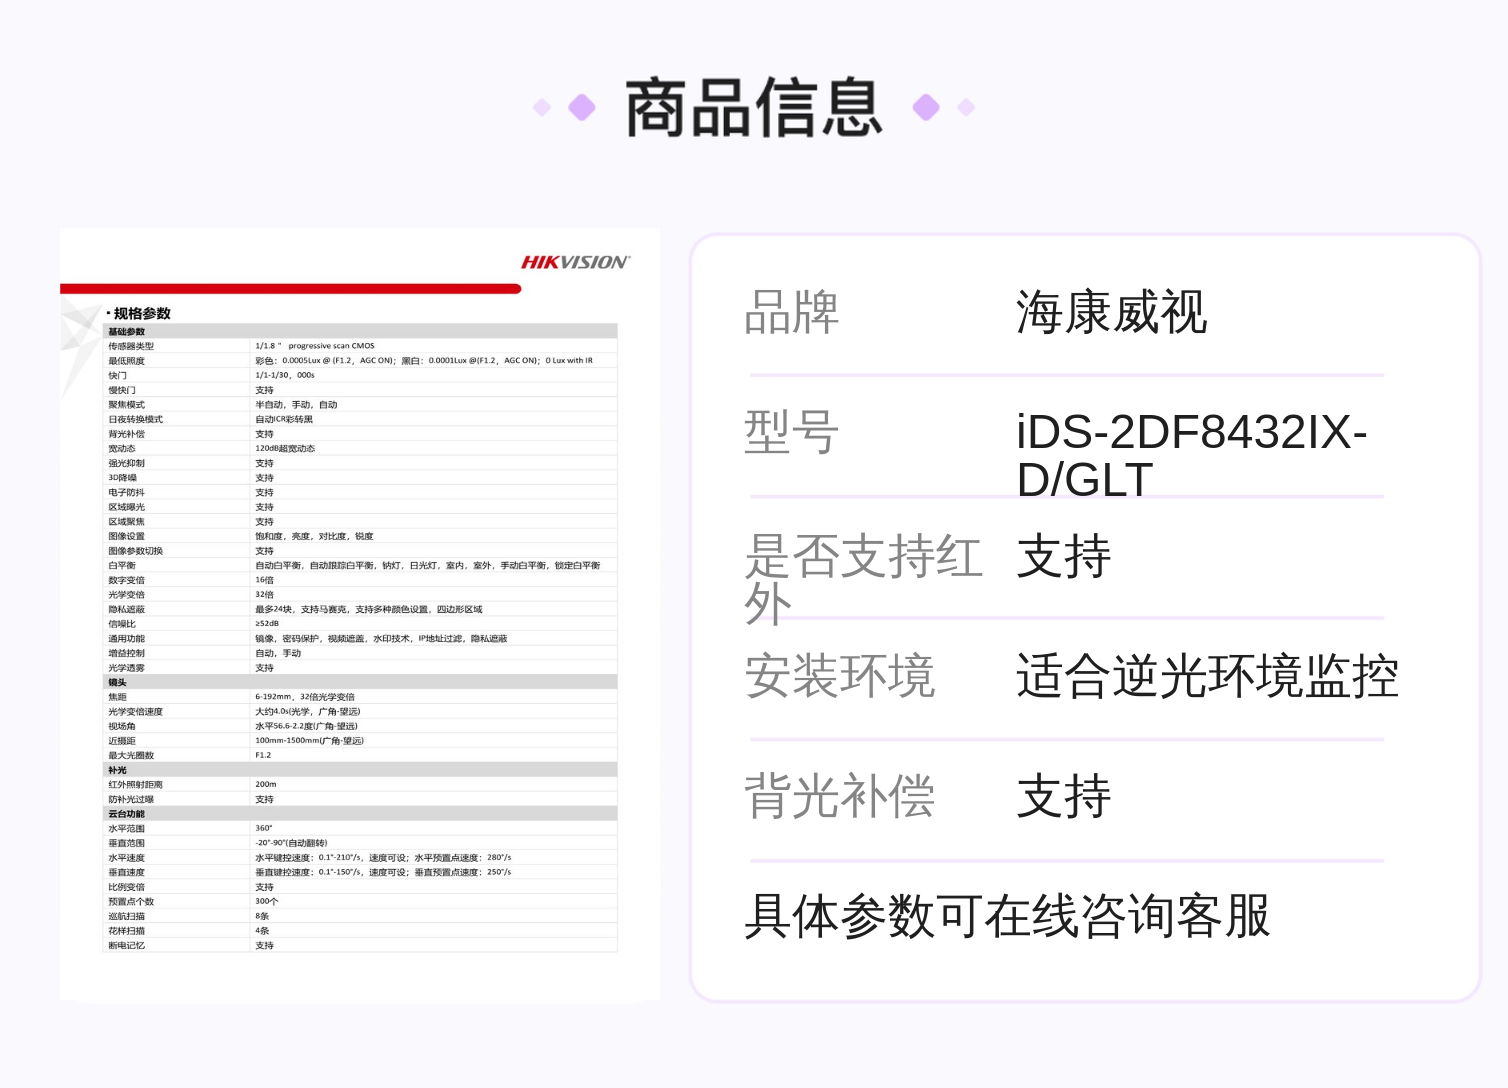The height and width of the screenshot is (1088, 1508).
Task: Click the '强光抑制' row label
Action: click(x=127, y=463)
